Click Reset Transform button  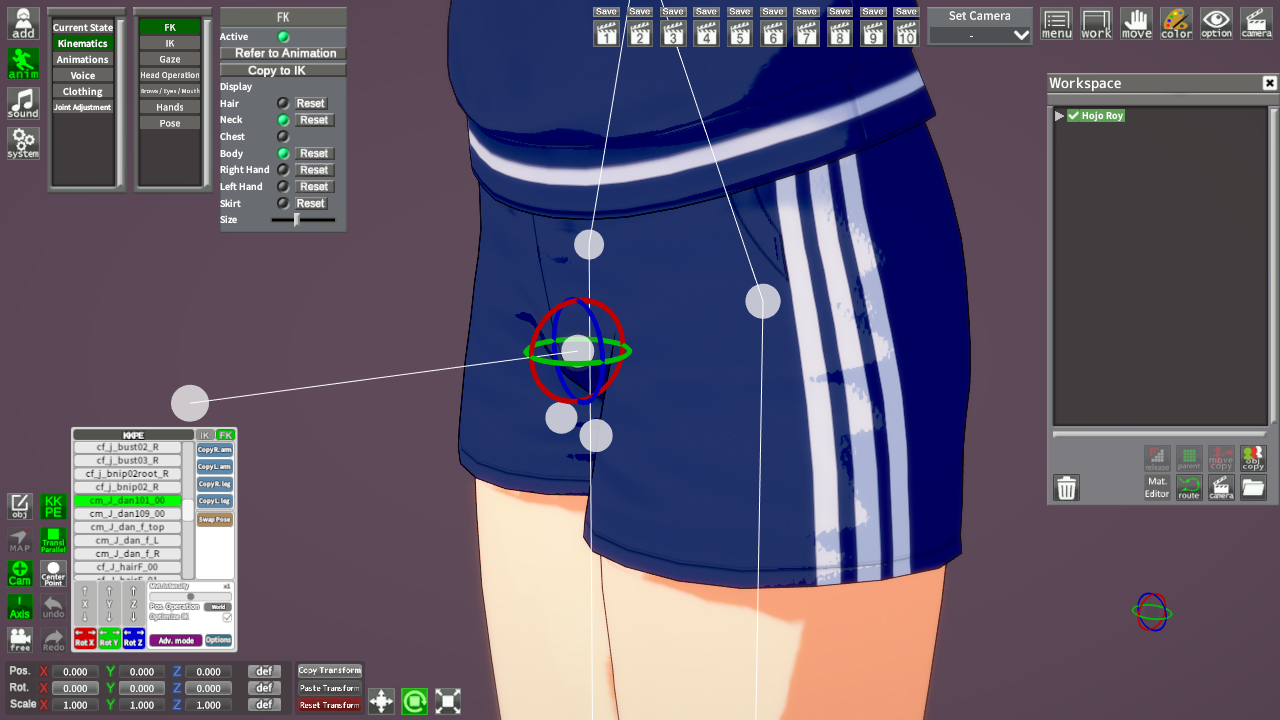[330, 705]
